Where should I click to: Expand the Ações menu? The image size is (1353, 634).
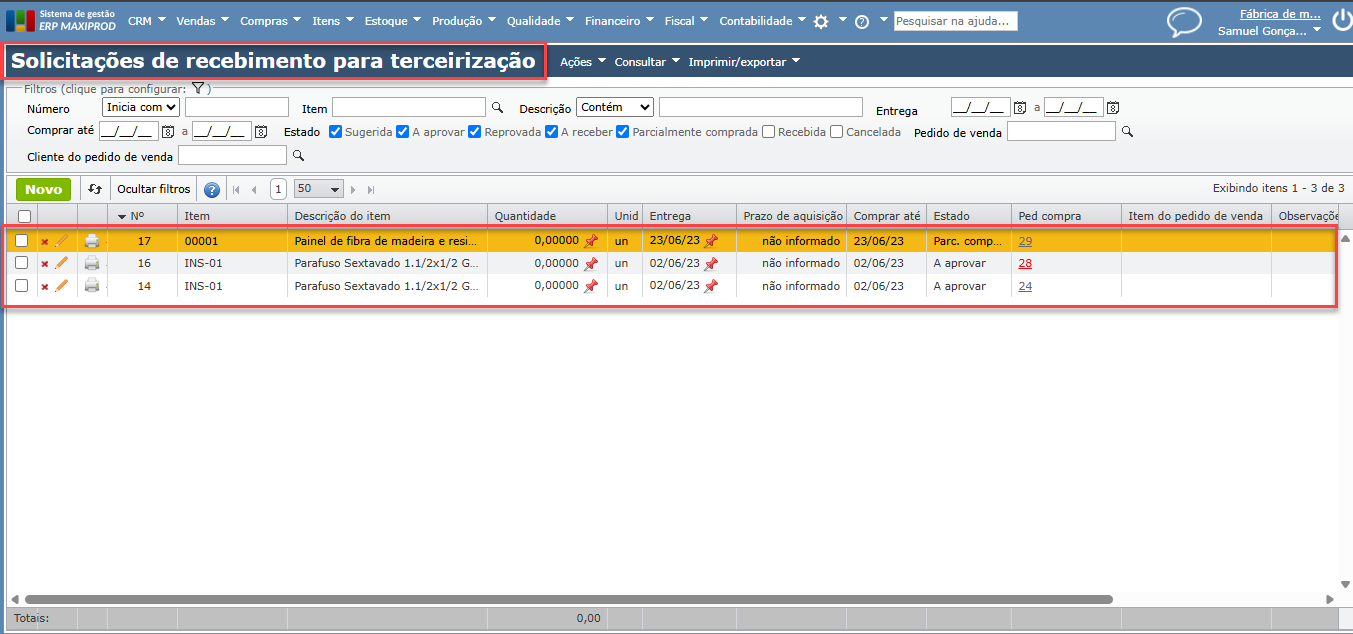point(583,62)
